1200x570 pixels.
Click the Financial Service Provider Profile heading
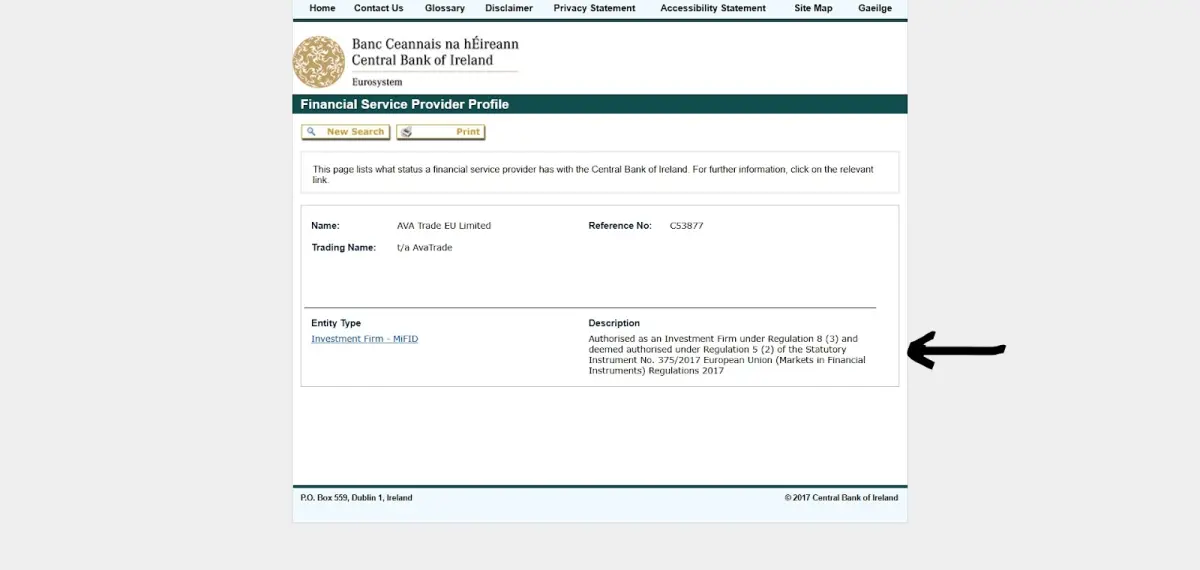(405, 104)
